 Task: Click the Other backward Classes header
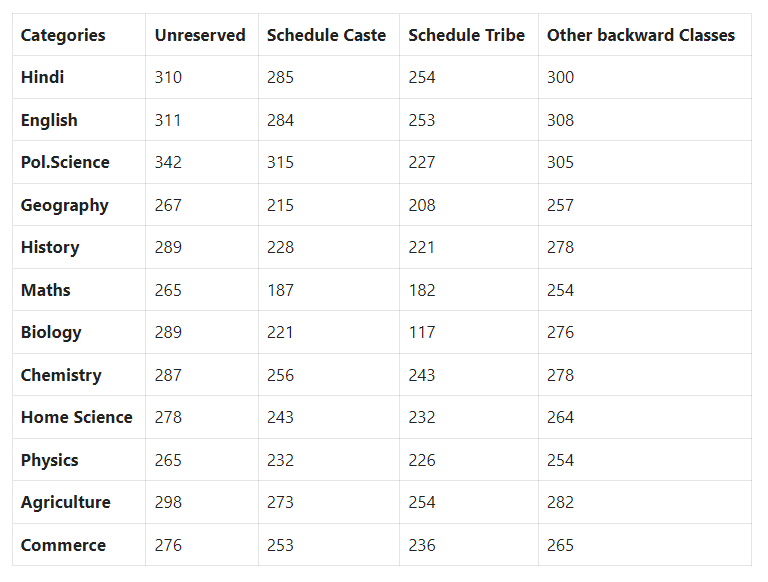(x=641, y=35)
